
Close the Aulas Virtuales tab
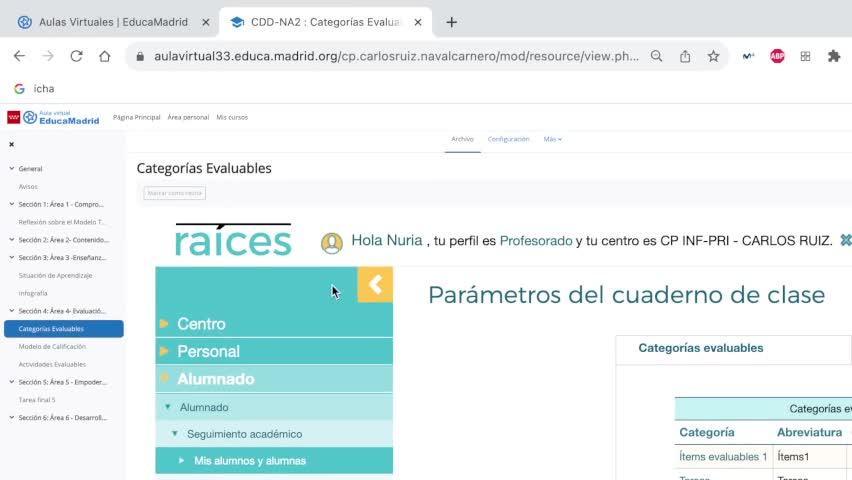pos(206,22)
